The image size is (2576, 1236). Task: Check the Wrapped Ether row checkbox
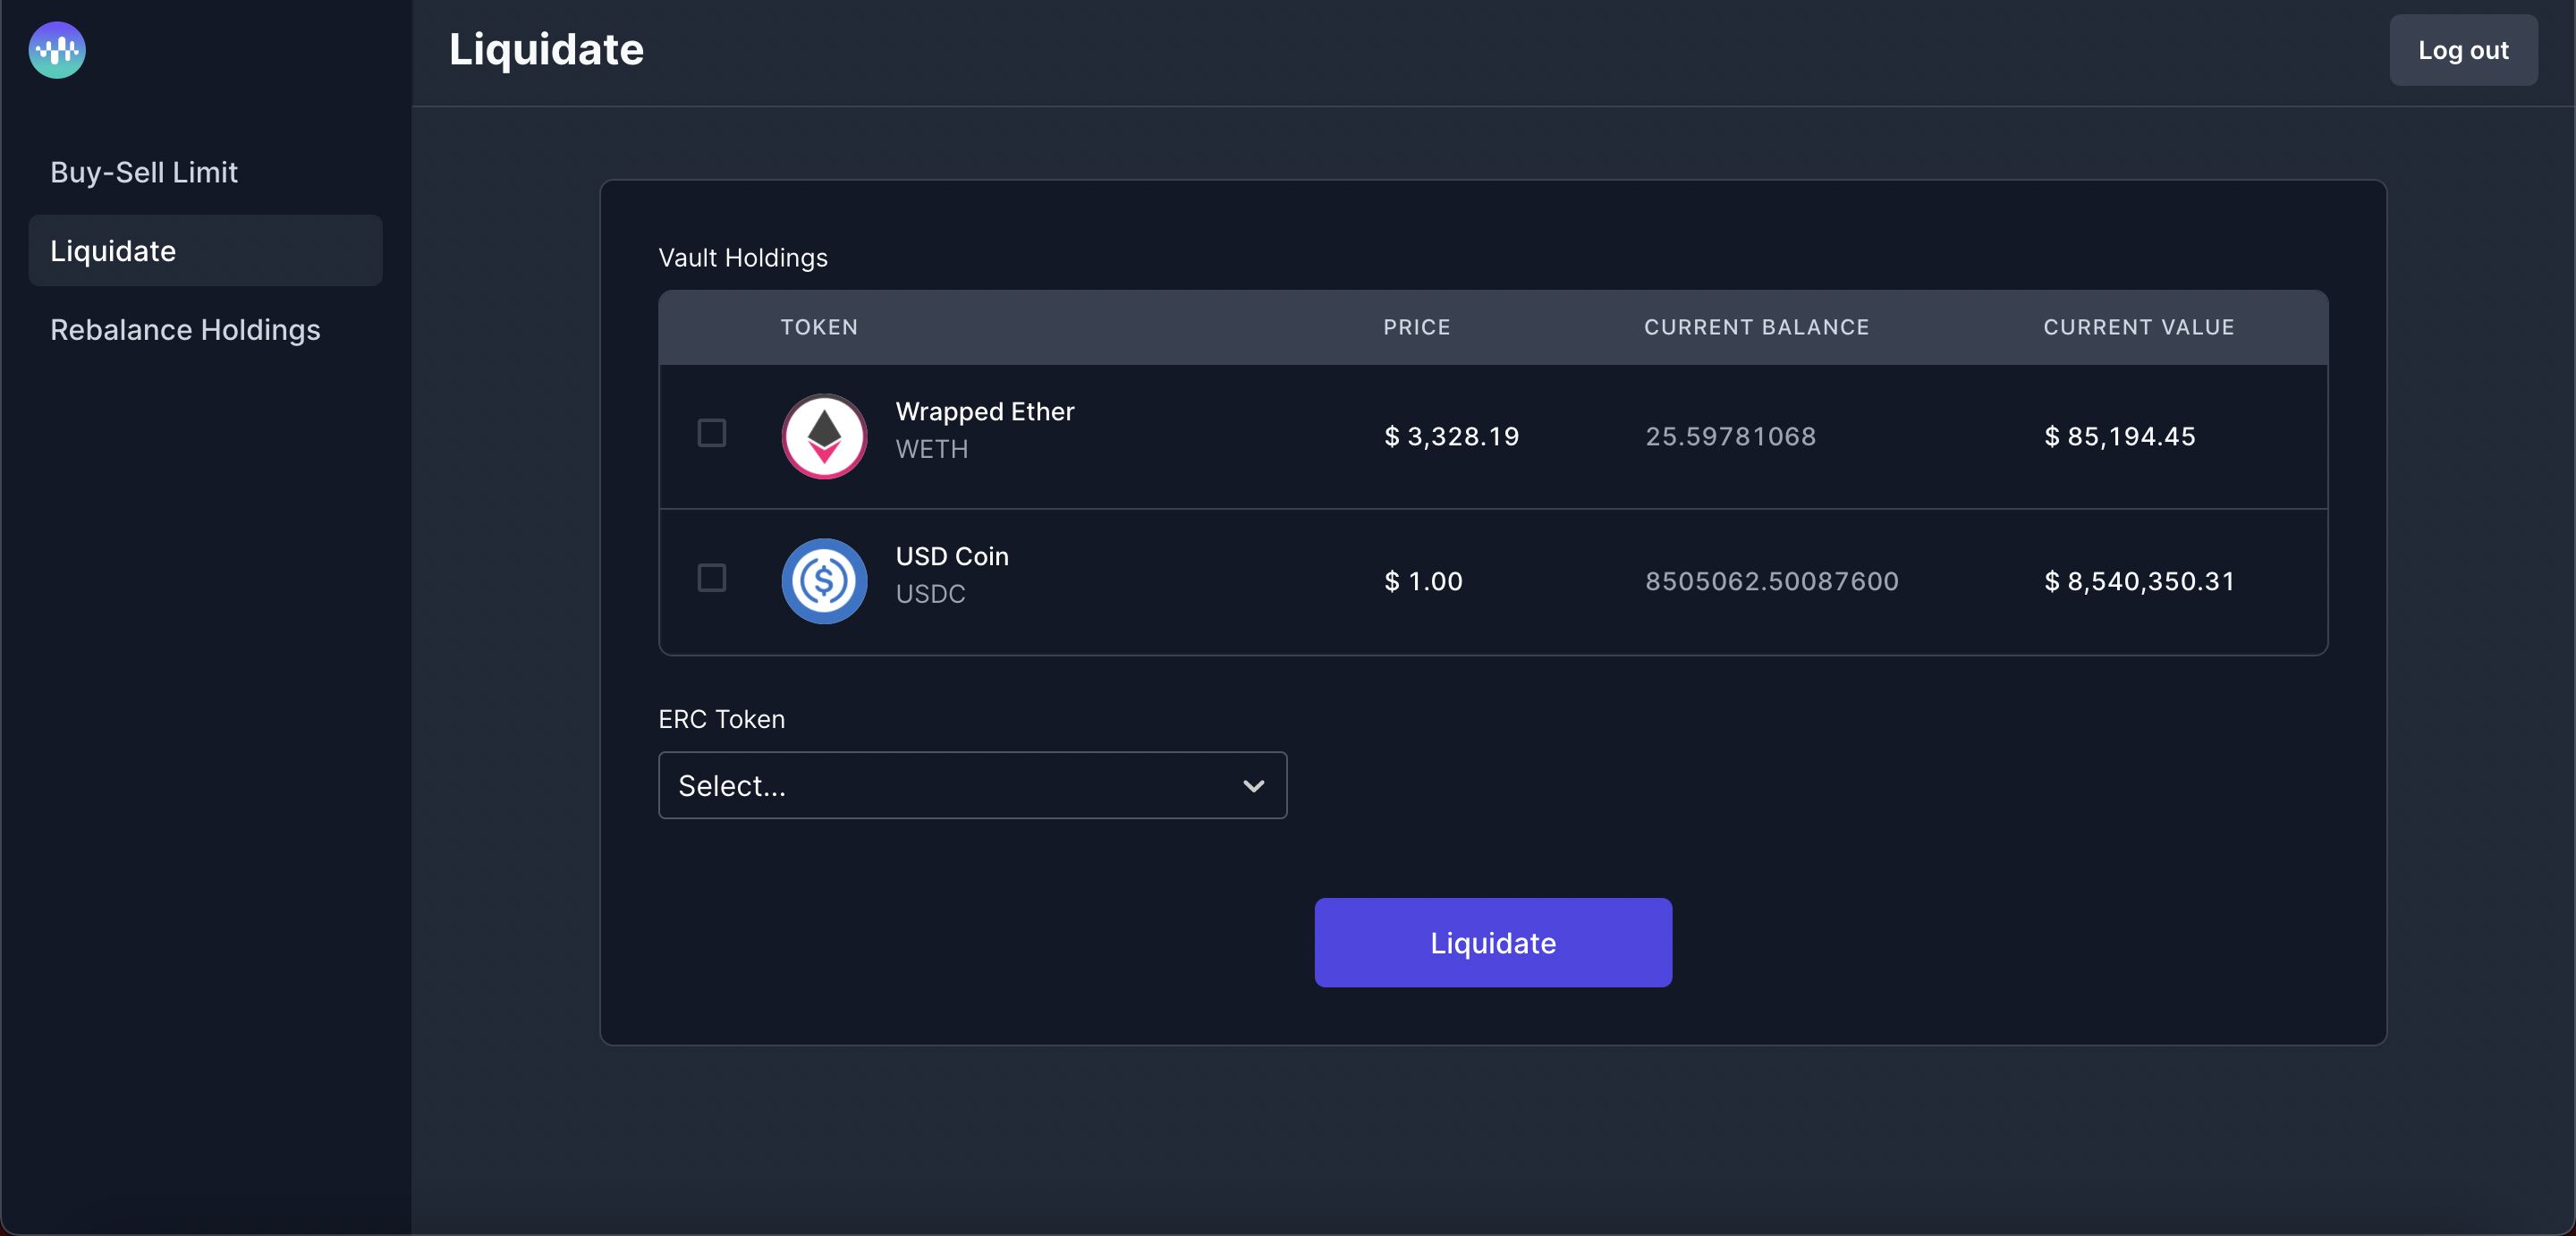coord(711,433)
